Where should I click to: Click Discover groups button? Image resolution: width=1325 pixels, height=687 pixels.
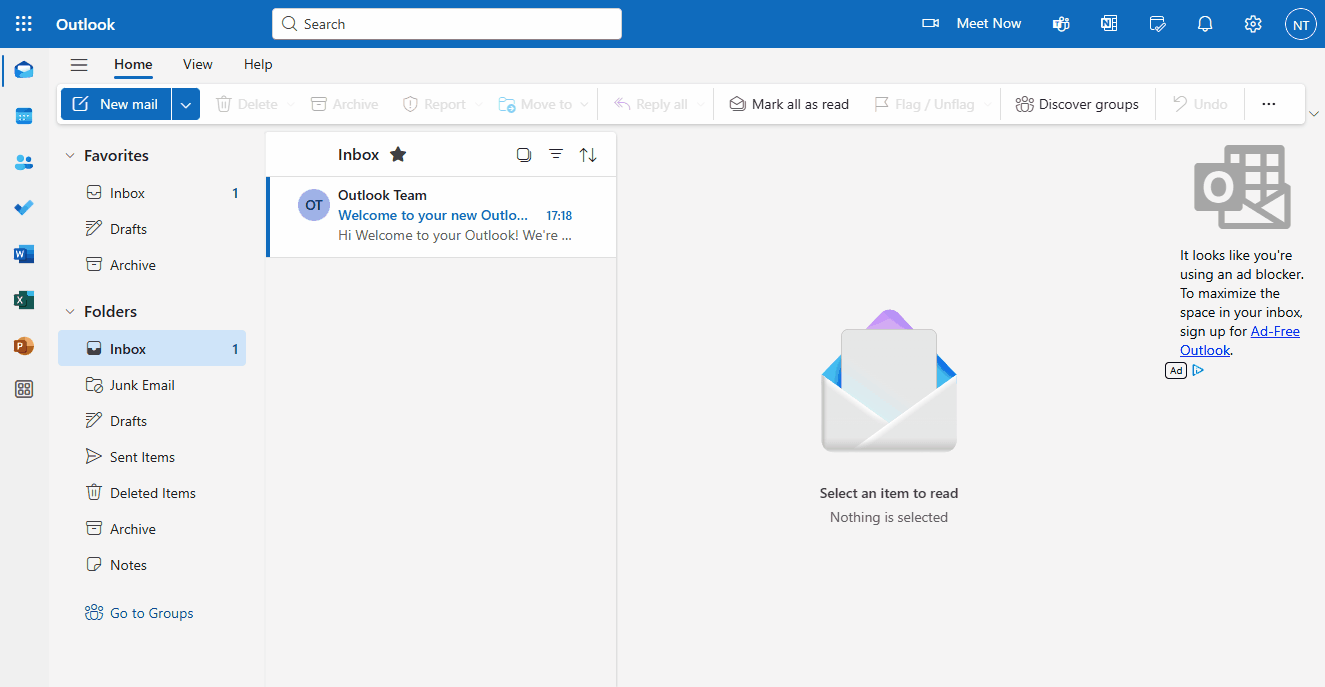point(1077,104)
